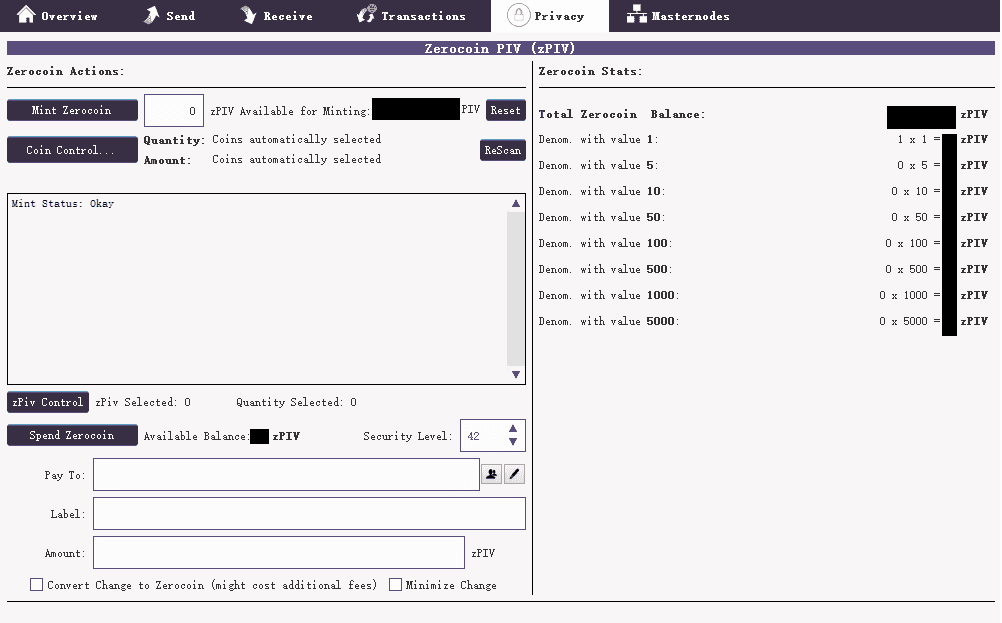The width and height of the screenshot is (1002, 623).
Task: Toggle the Minimize Change checkbox
Action: pyautogui.click(x=396, y=585)
